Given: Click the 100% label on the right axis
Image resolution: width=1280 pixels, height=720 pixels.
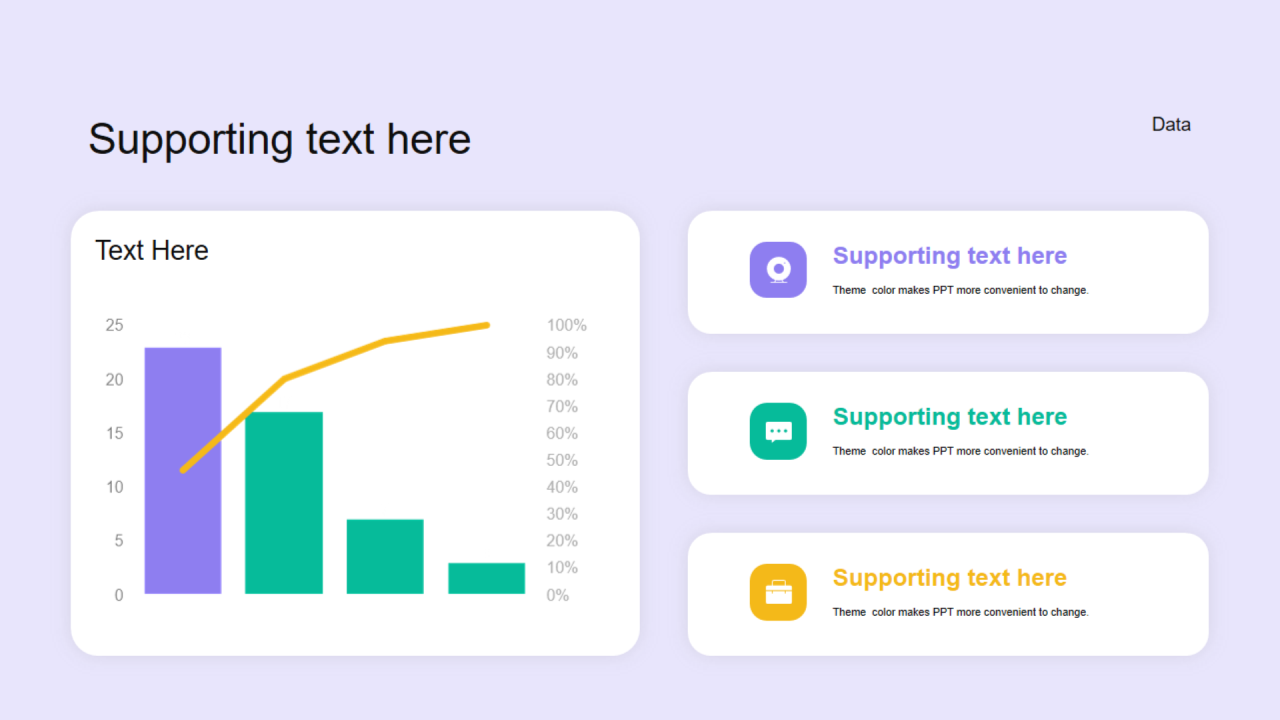Looking at the screenshot, I should 567,325.
